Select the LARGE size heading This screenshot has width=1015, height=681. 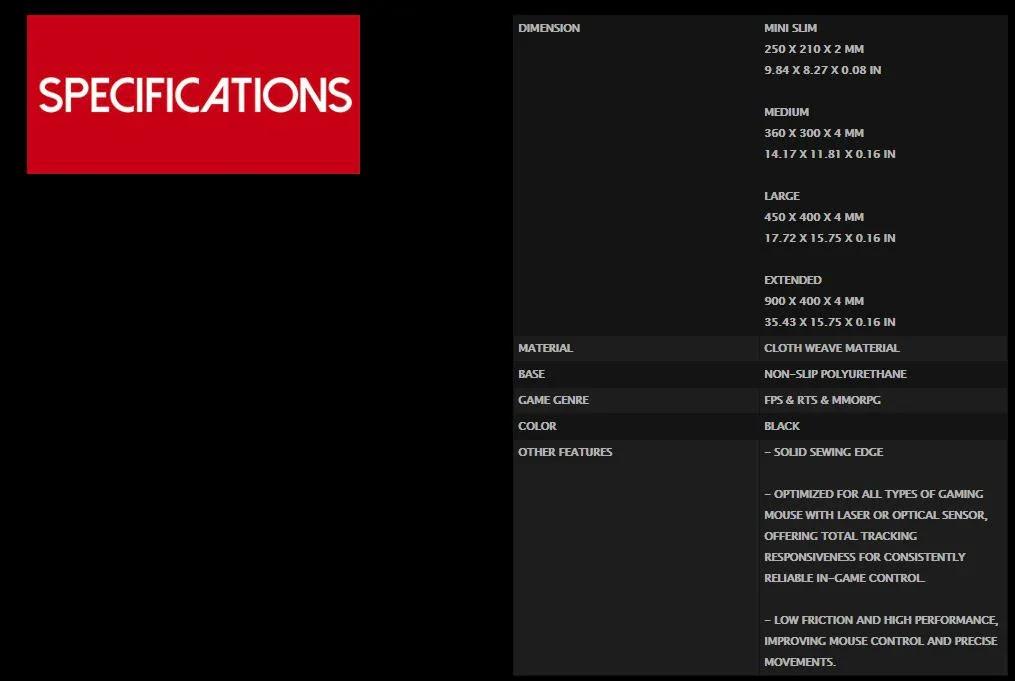pyautogui.click(x=782, y=196)
